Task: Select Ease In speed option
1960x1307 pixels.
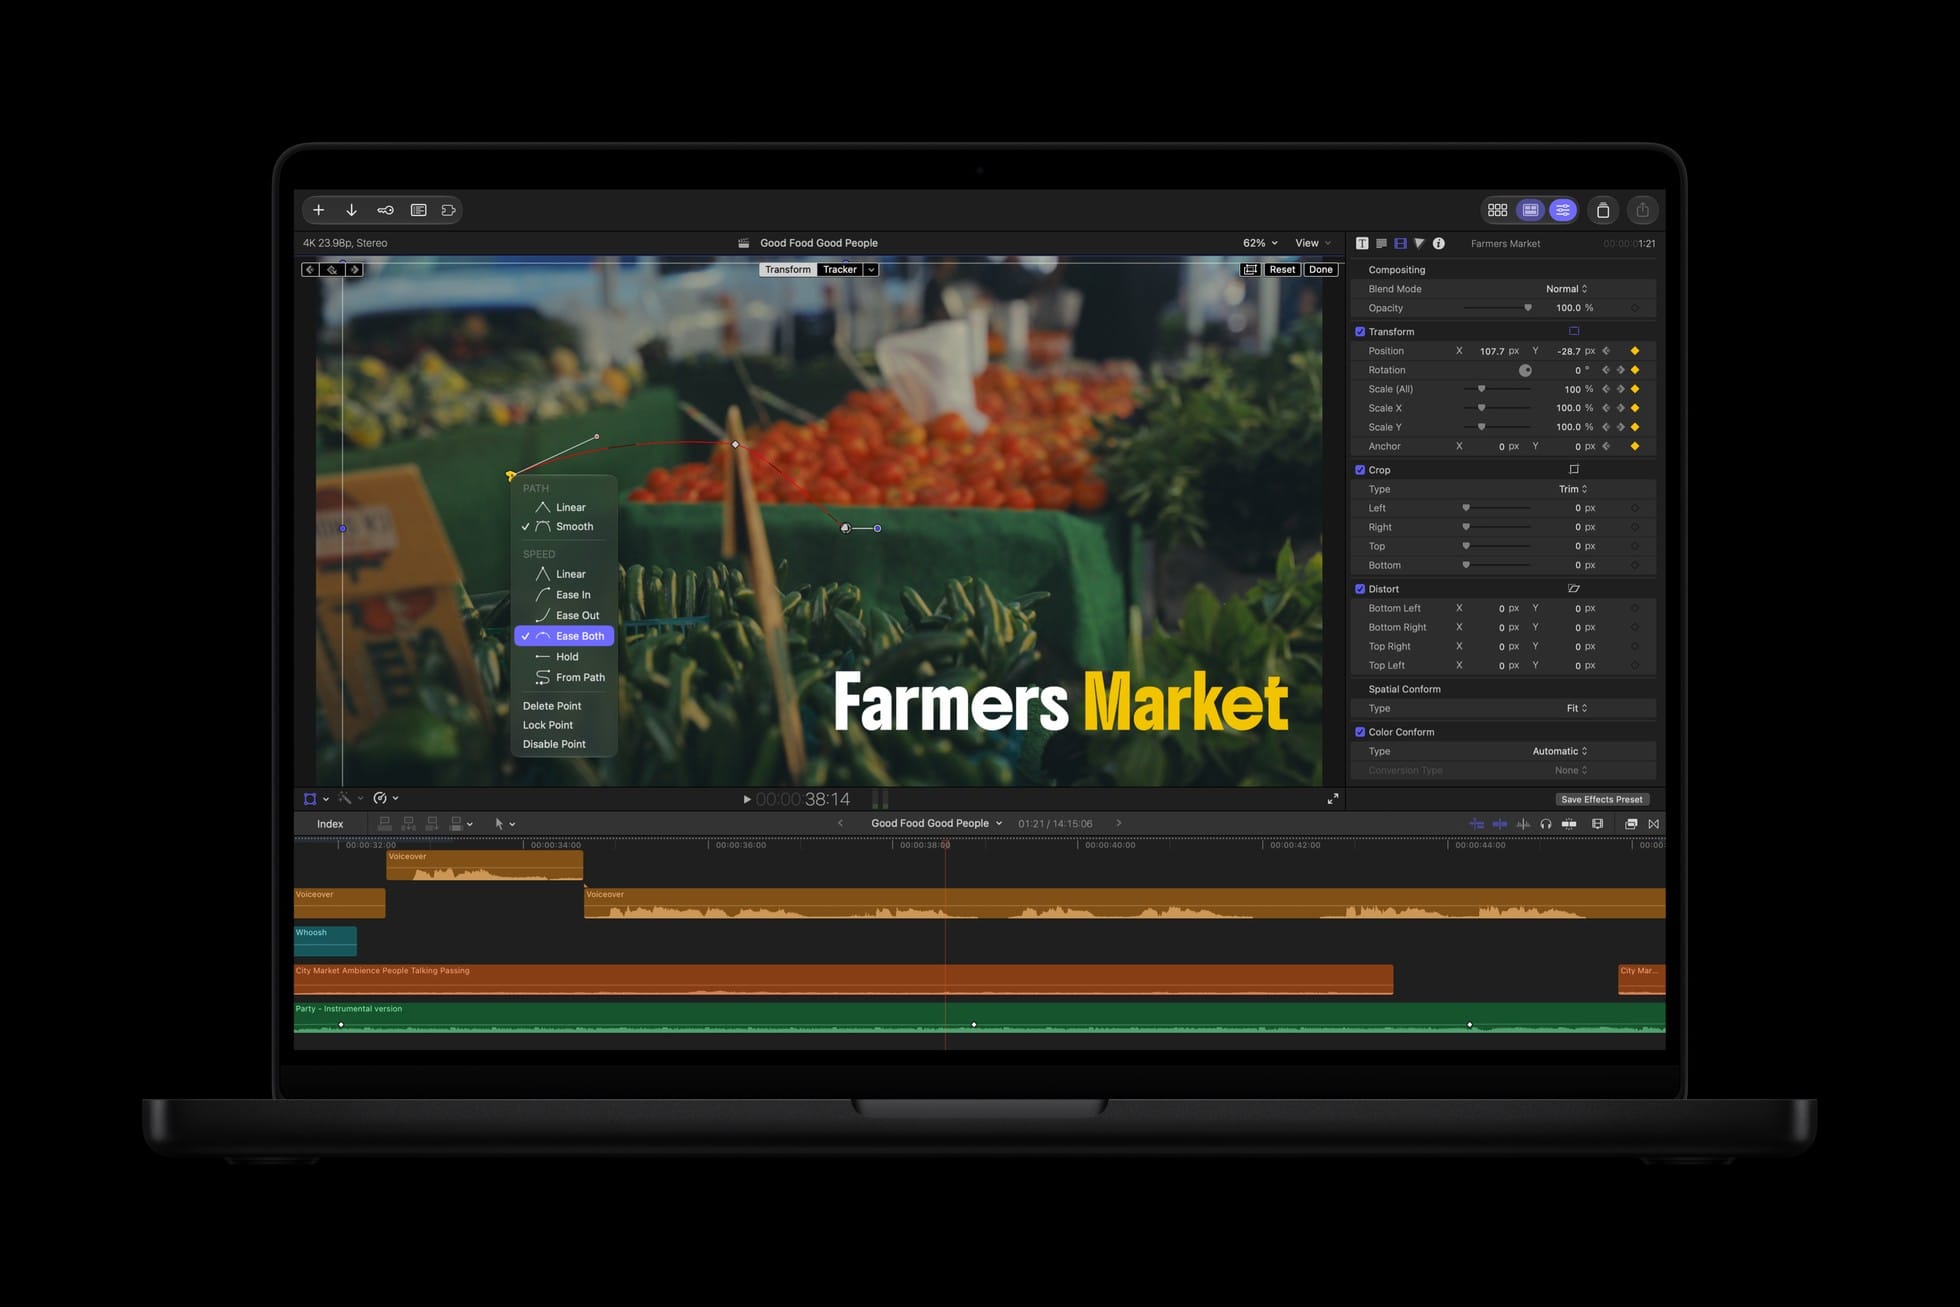Action: click(x=563, y=595)
